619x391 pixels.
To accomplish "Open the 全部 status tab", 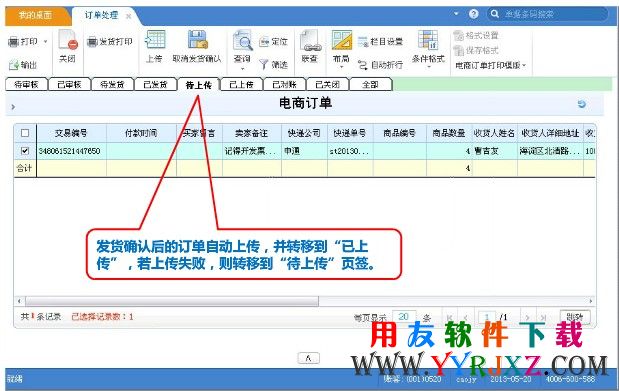I will click(371, 84).
